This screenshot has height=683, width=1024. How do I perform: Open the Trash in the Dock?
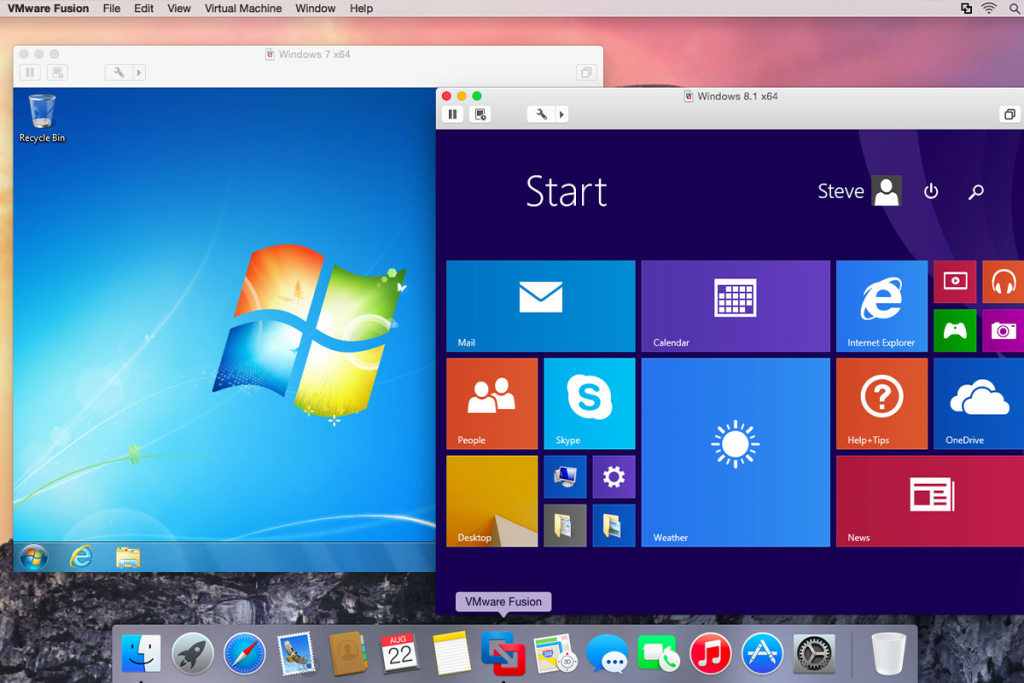(889, 653)
